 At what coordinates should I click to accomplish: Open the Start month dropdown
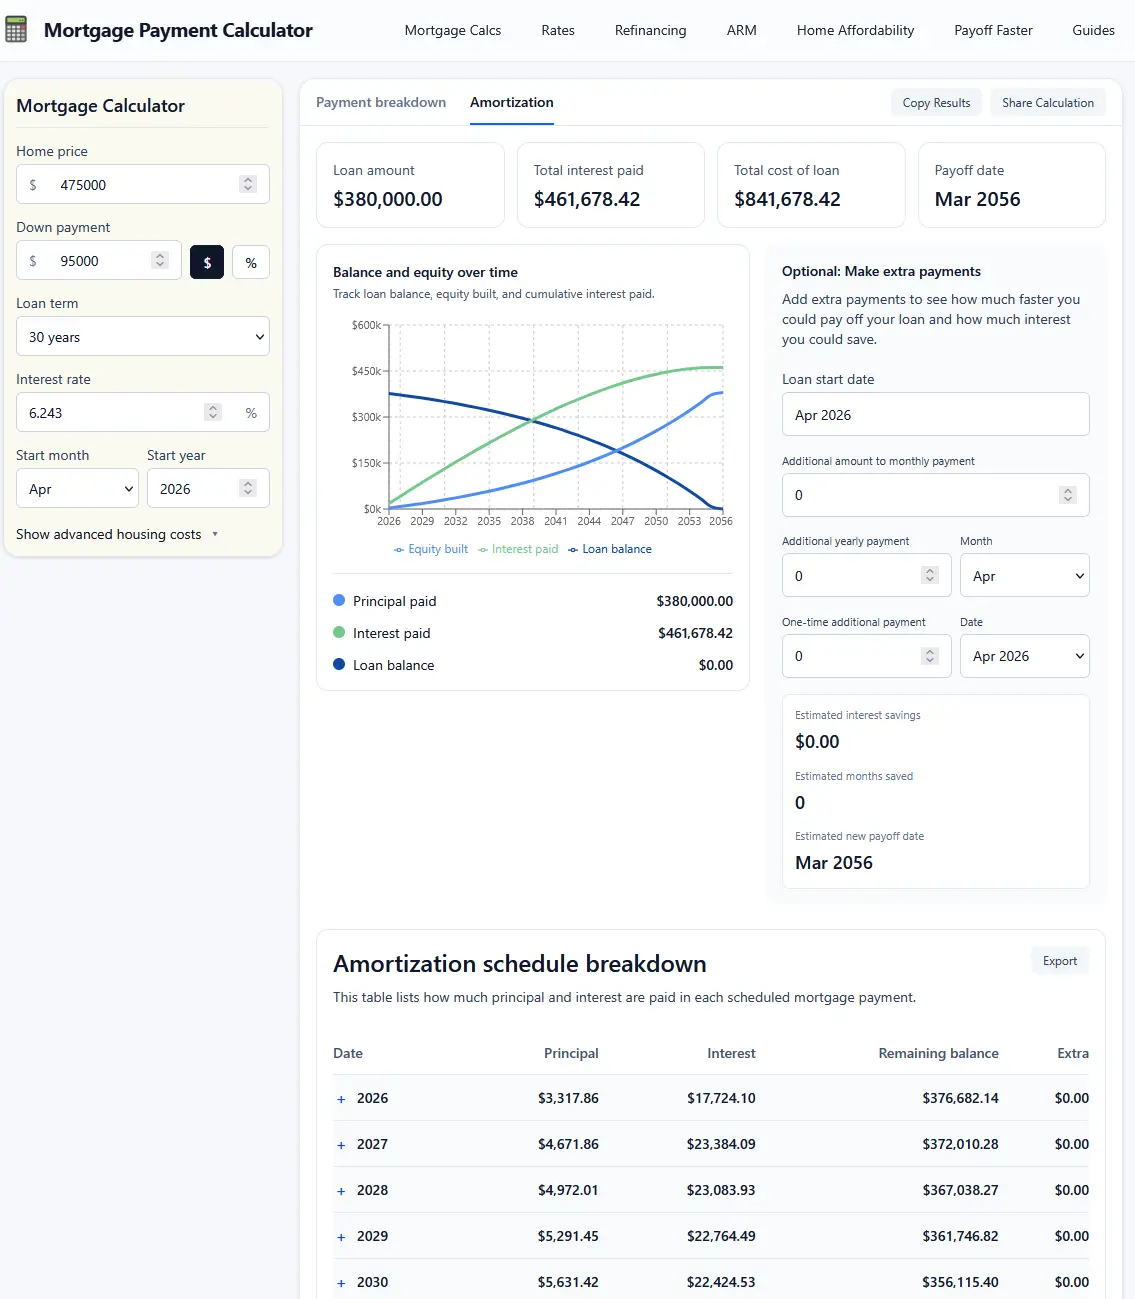tap(77, 489)
